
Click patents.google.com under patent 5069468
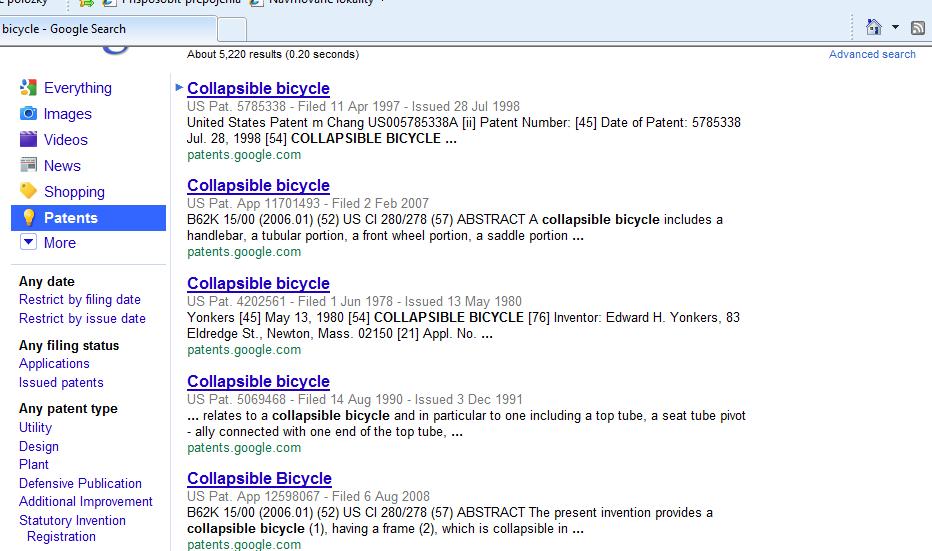pyautogui.click(x=244, y=448)
